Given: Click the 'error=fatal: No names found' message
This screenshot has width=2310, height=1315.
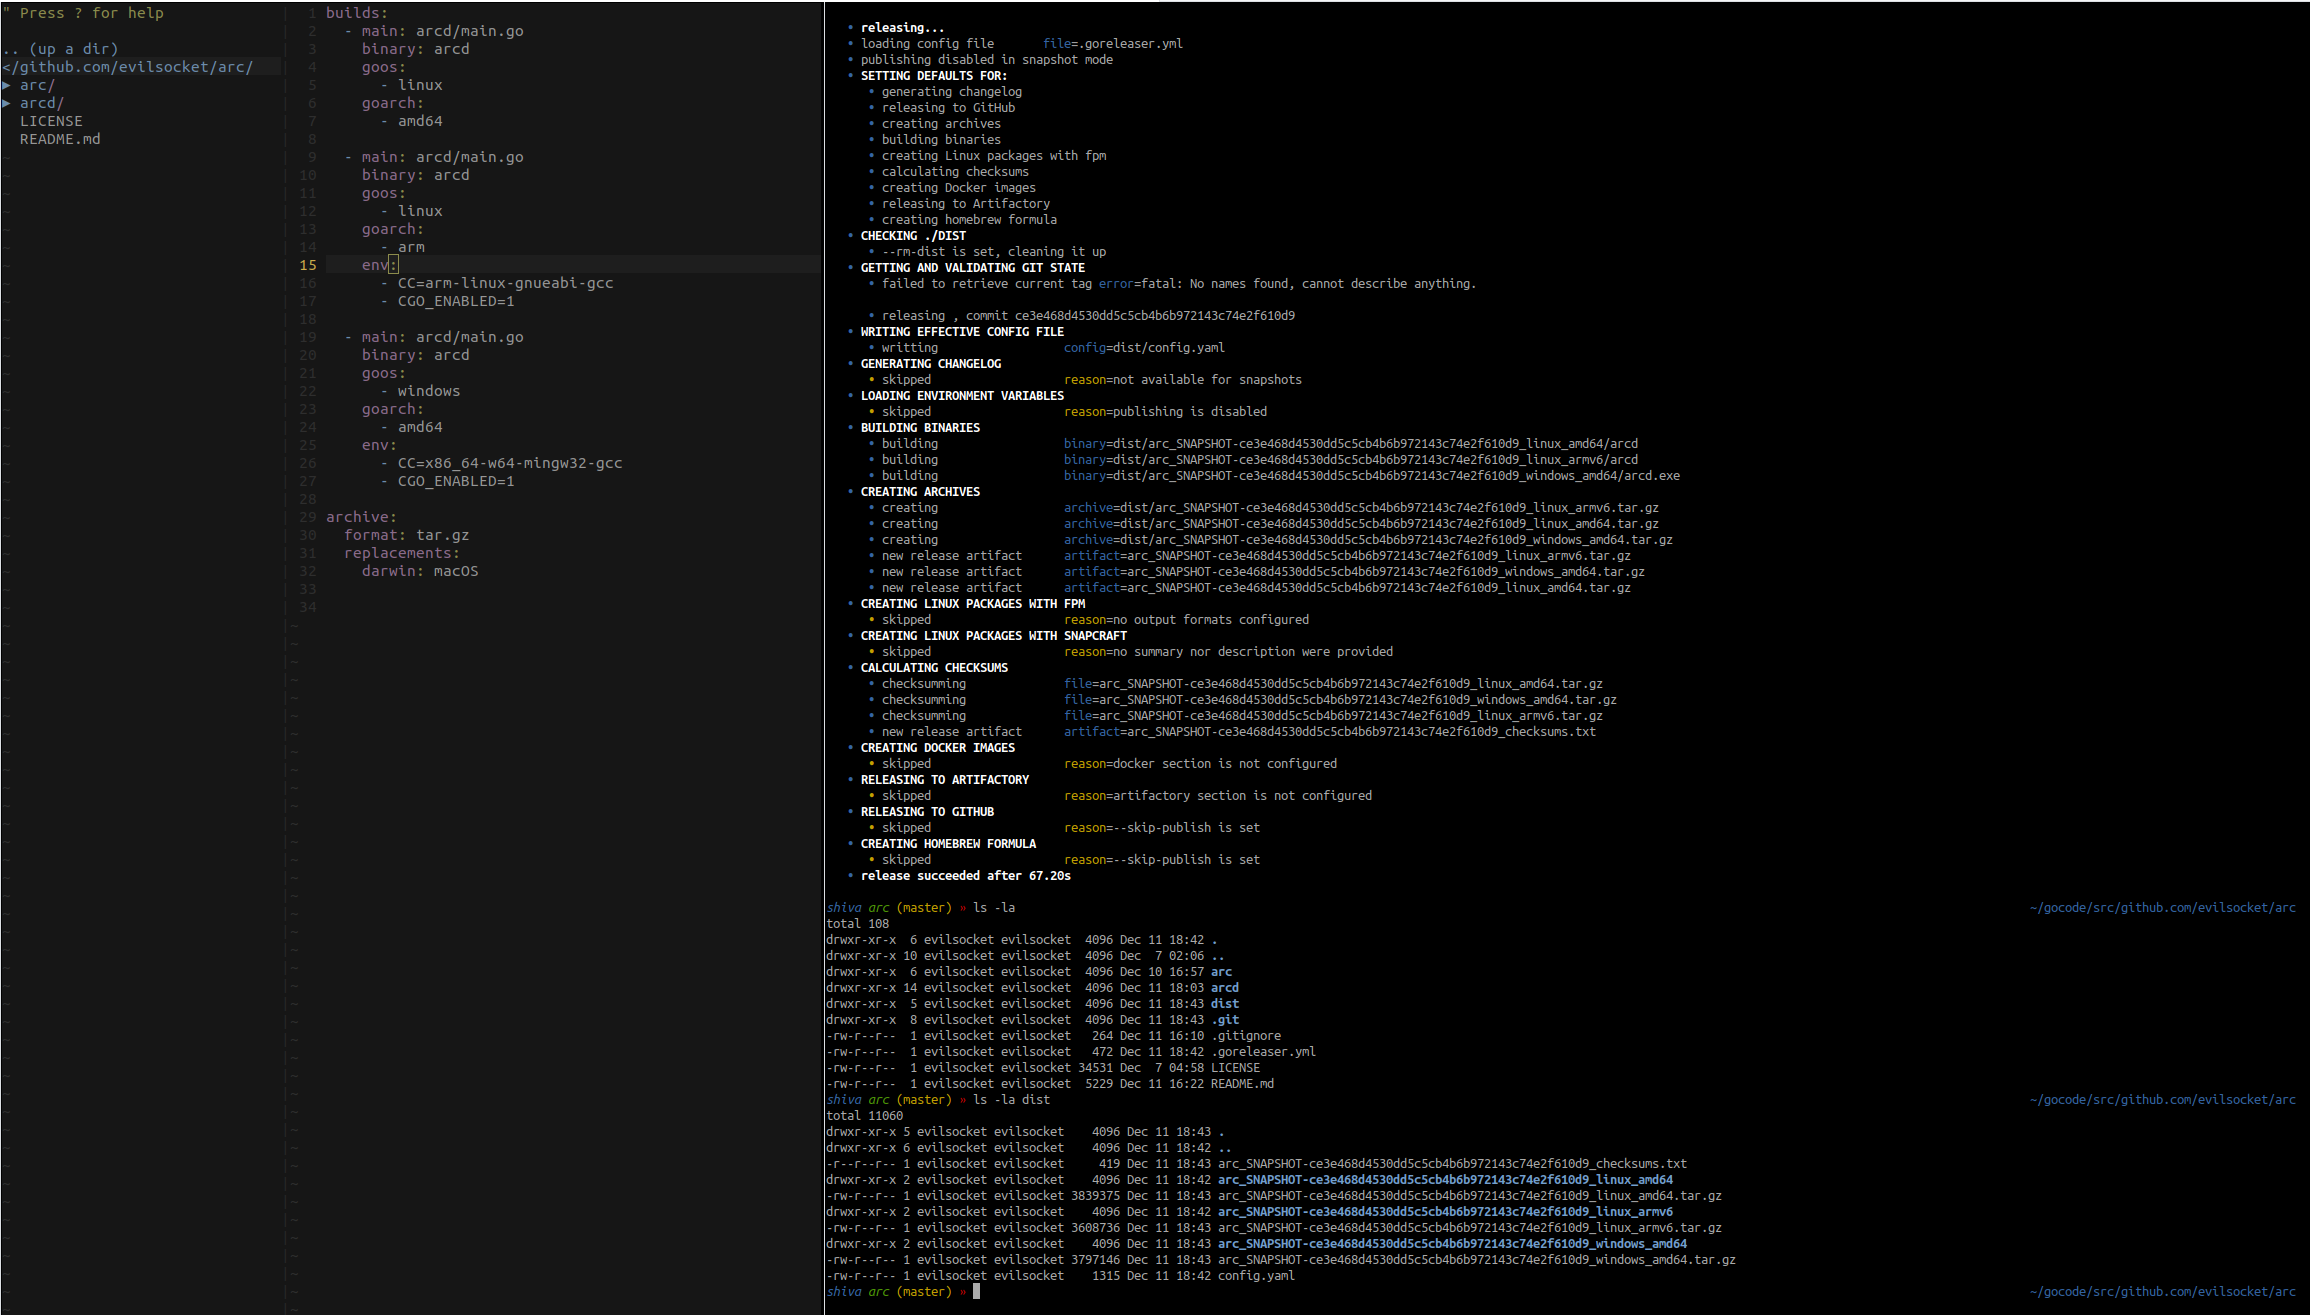Looking at the screenshot, I should (x=1287, y=284).
